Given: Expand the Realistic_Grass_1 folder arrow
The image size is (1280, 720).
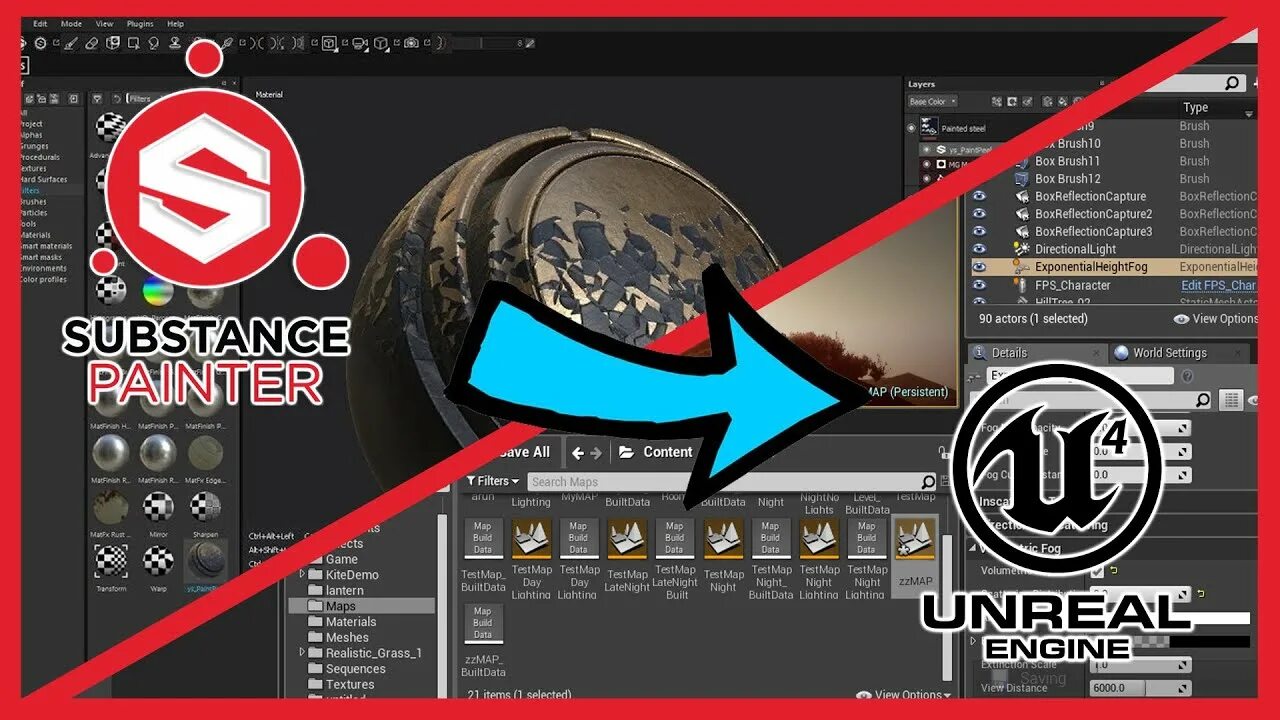Looking at the screenshot, I should (x=303, y=653).
